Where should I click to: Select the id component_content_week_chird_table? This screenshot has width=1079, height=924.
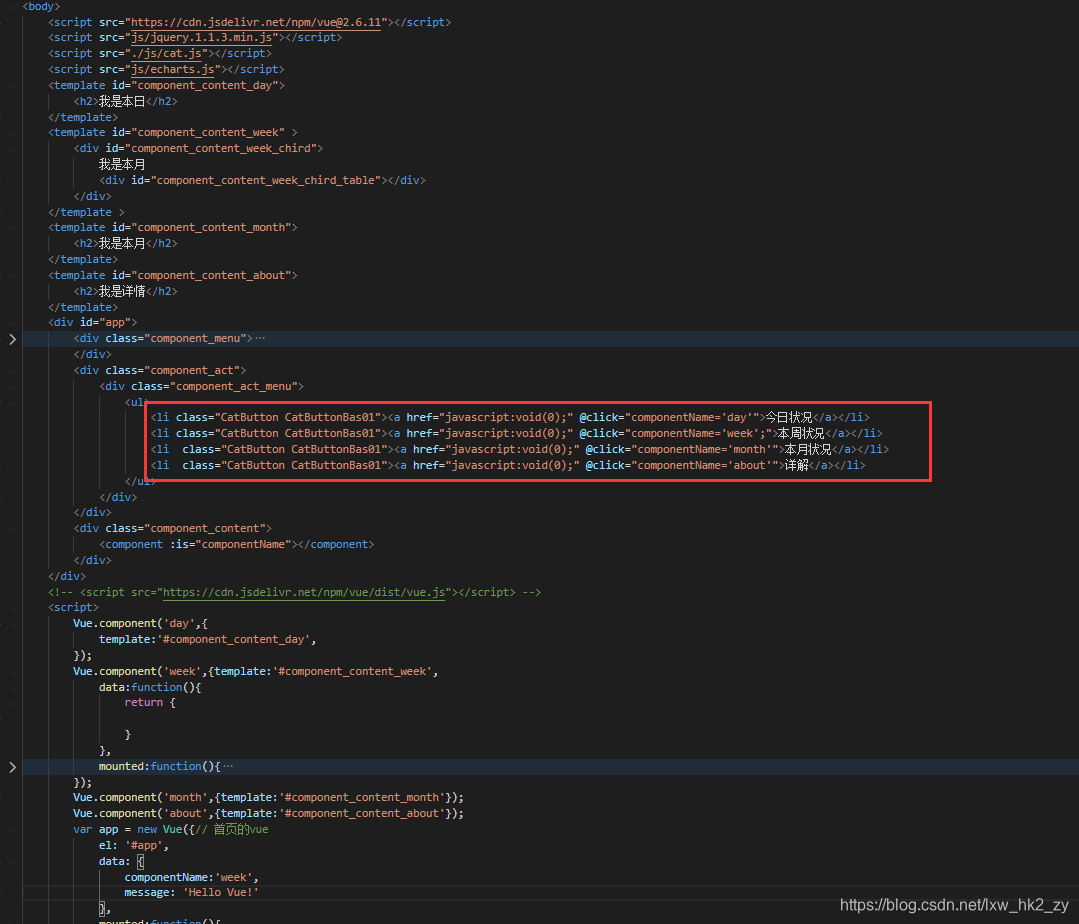click(266, 180)
